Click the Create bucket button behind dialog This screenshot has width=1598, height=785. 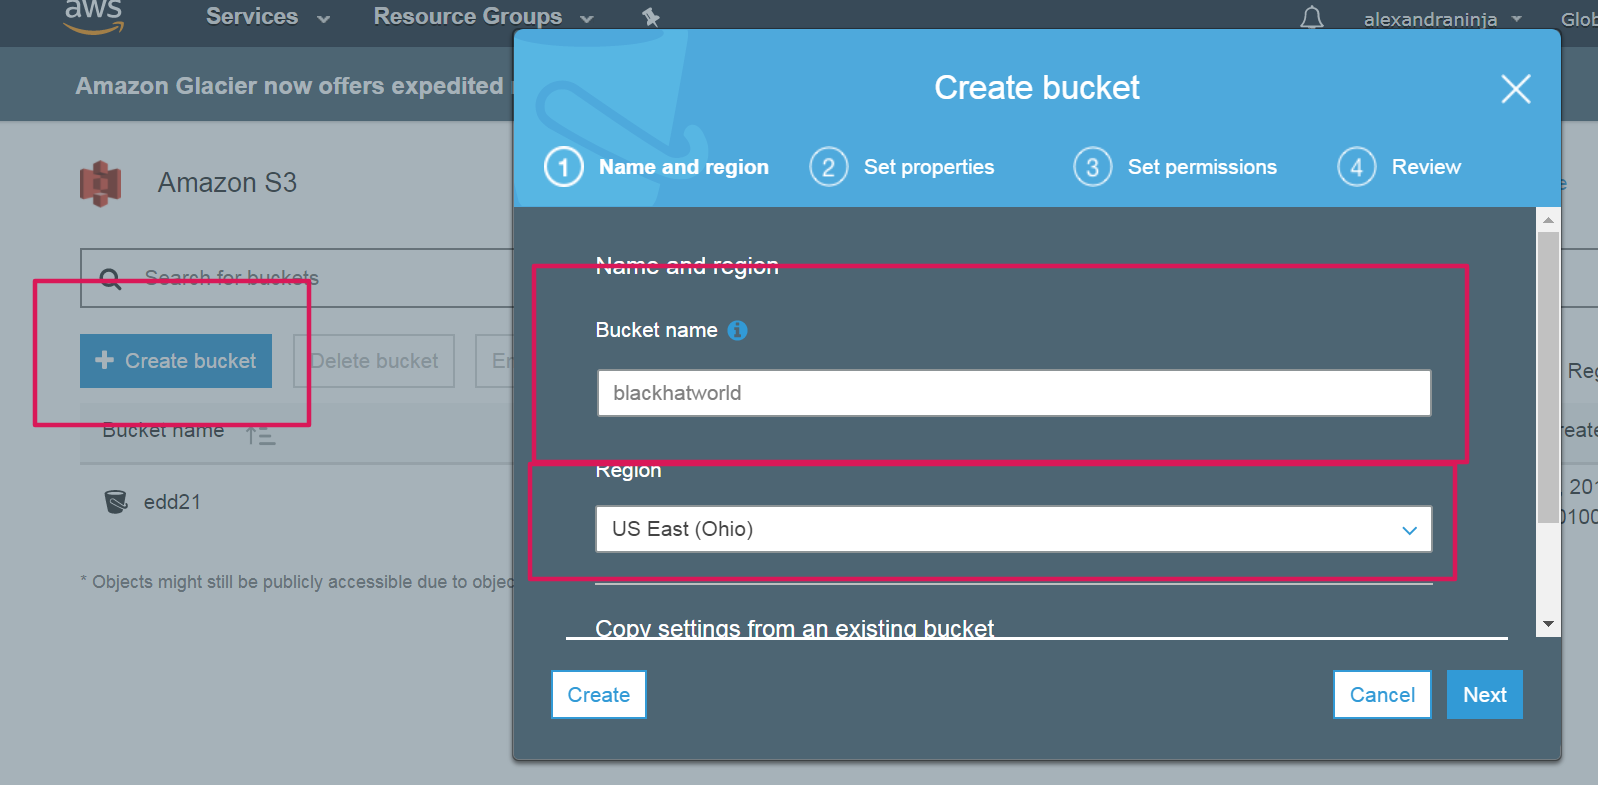coord(176,361)
